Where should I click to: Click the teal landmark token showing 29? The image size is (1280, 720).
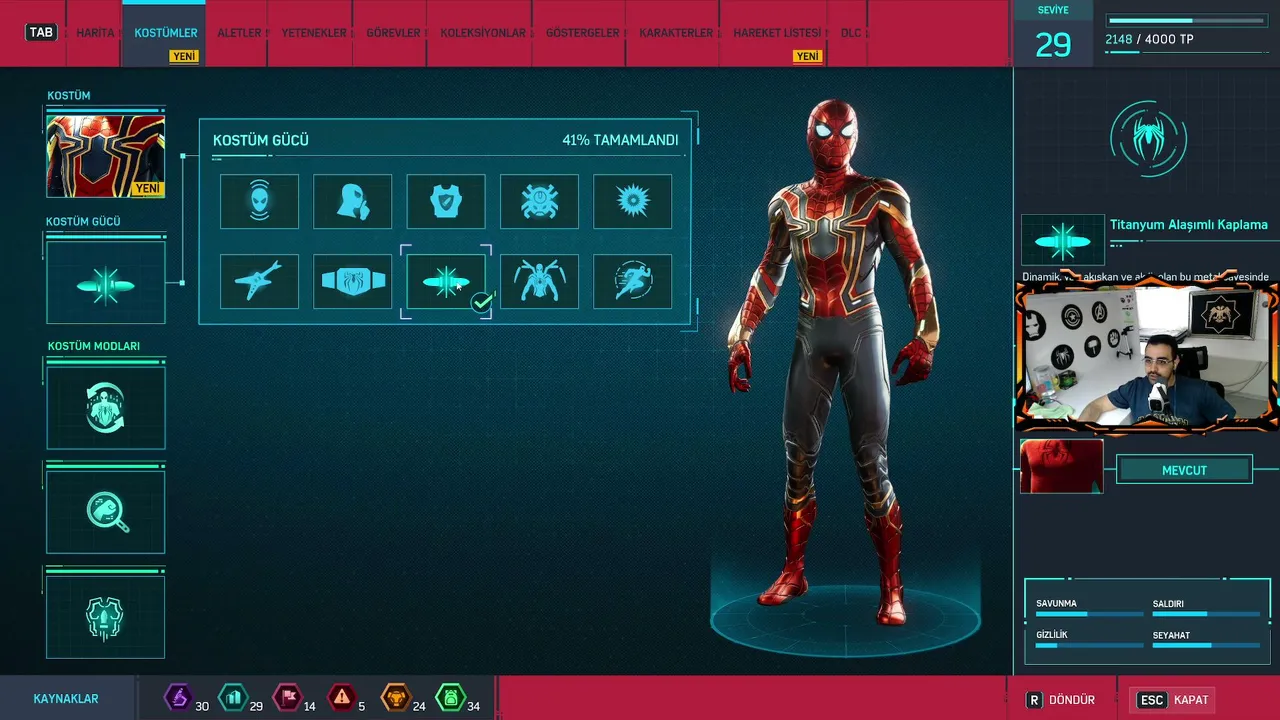click(232, 697)
